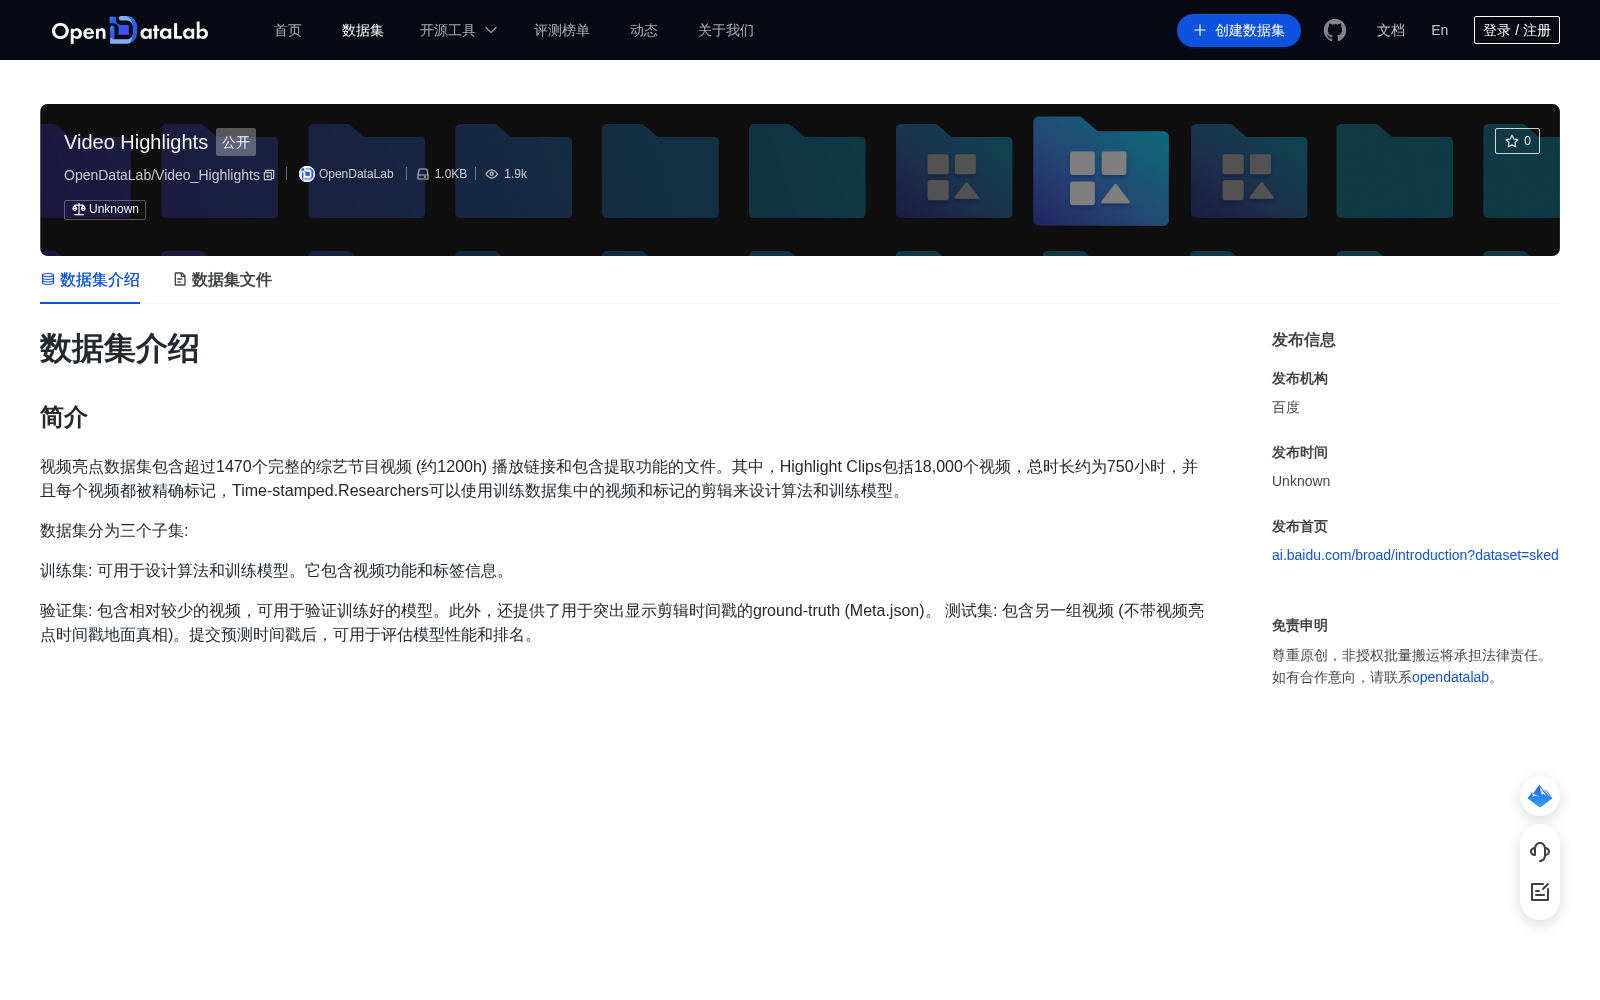Click the 创建数据集 button
1600x1000 pixels.
pyautogui.click(x=1239, y=30)
